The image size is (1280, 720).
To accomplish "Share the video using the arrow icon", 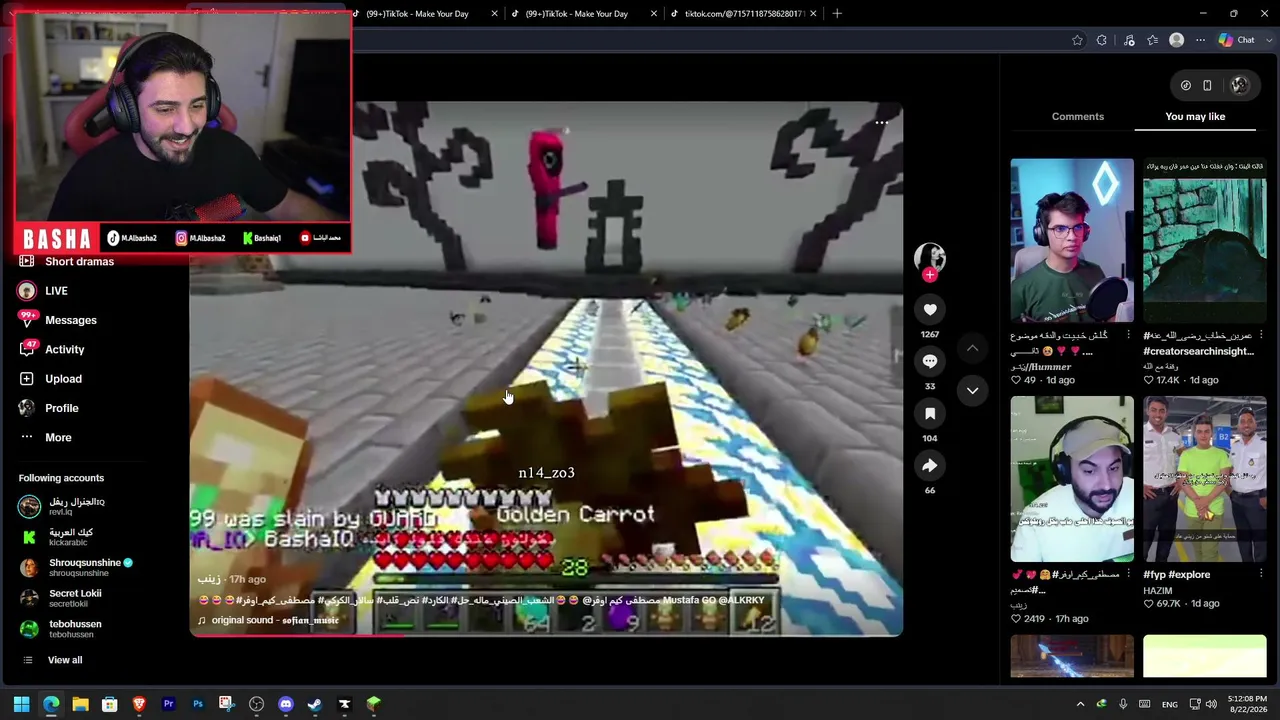I will (x=930, y=465).
